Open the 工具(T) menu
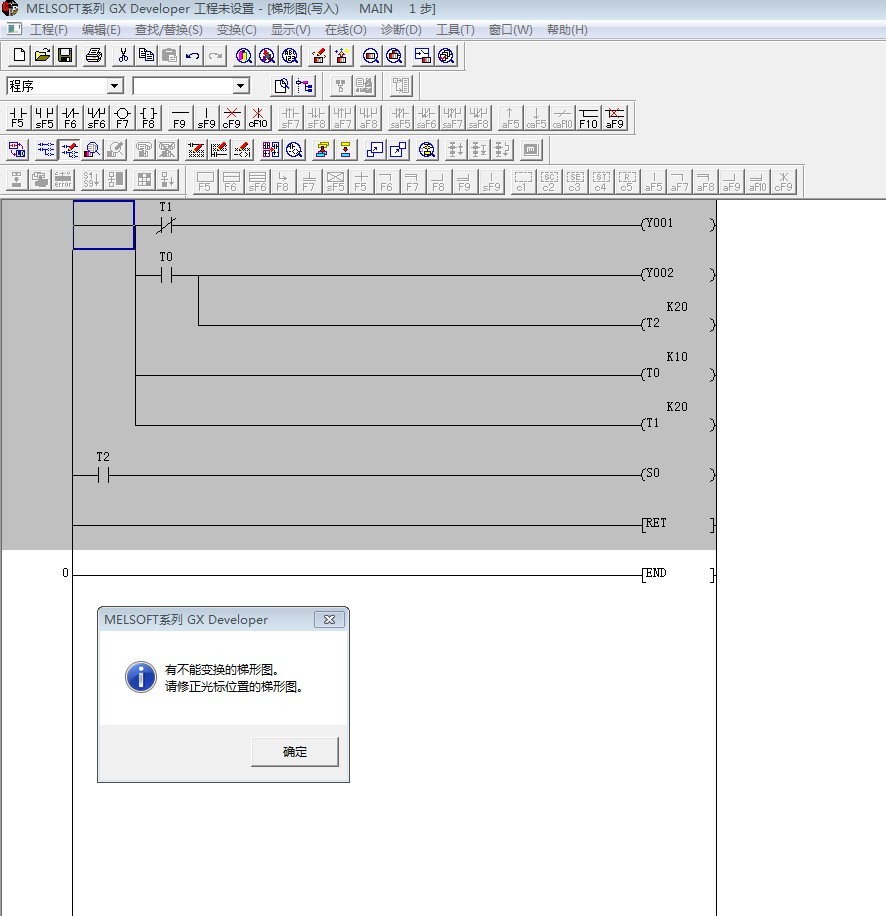 pyautogui.click(x=455, y=30)
